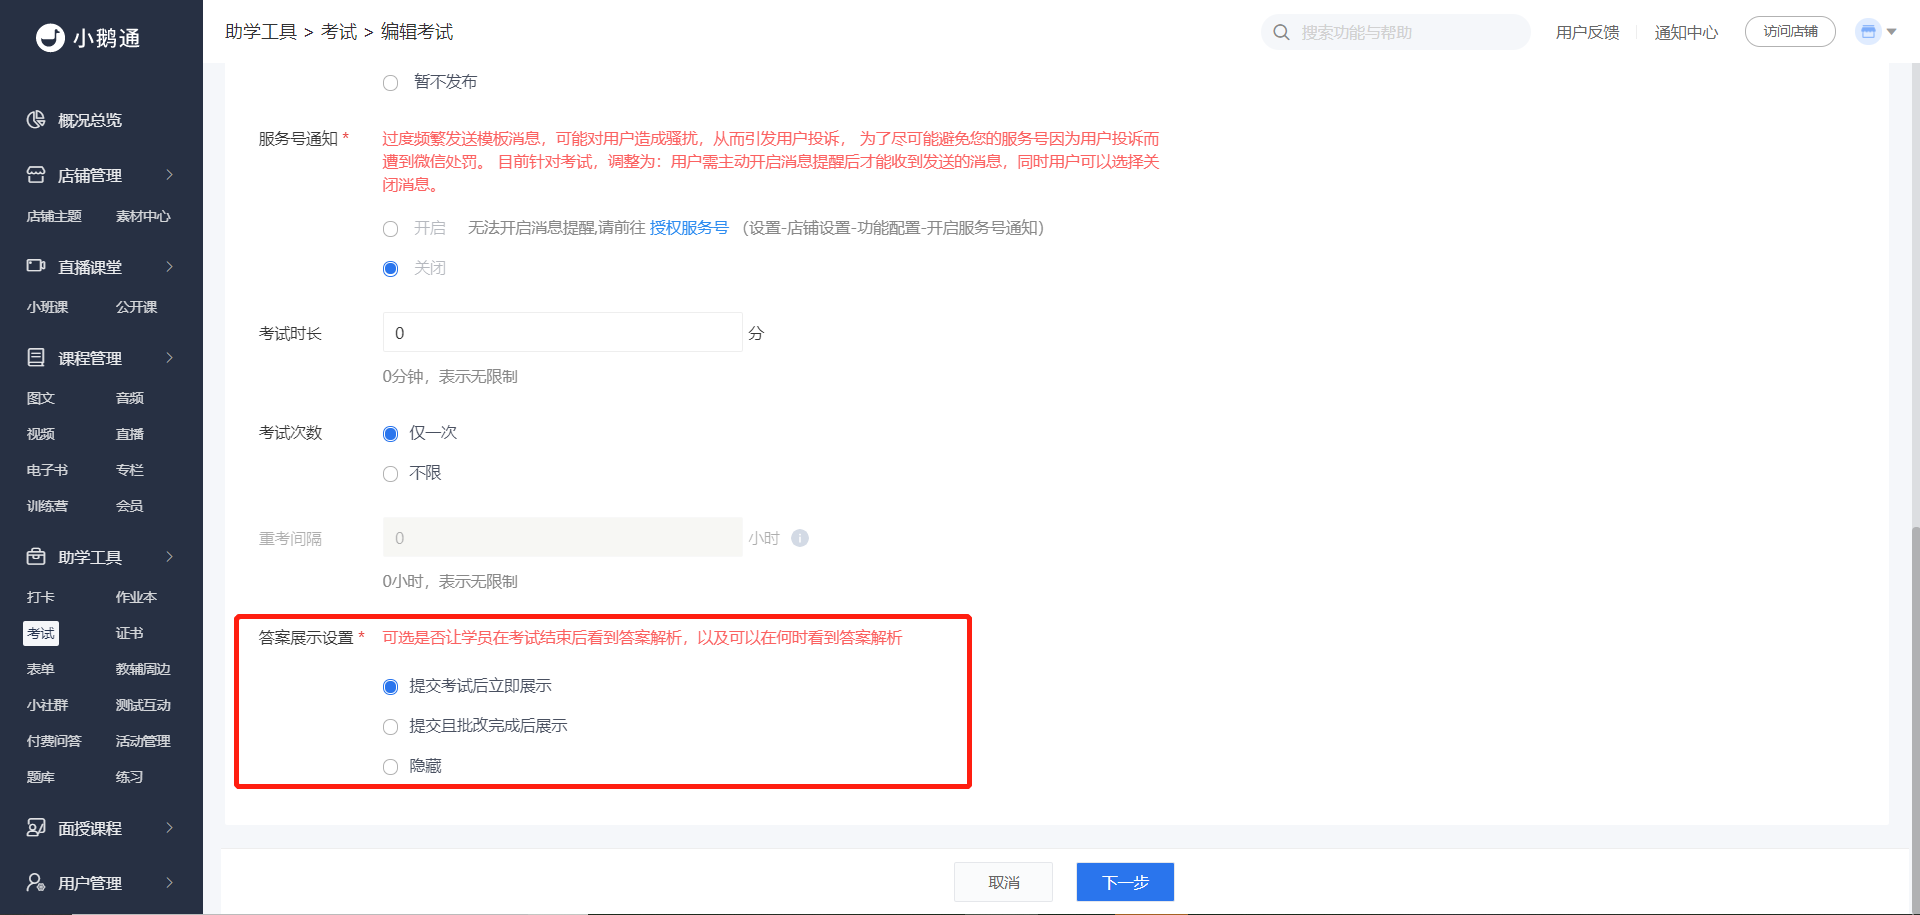This screenshot has height=915, width=1920.
Task: Open 用户反馈 in the header
Action: (1587, 33)
